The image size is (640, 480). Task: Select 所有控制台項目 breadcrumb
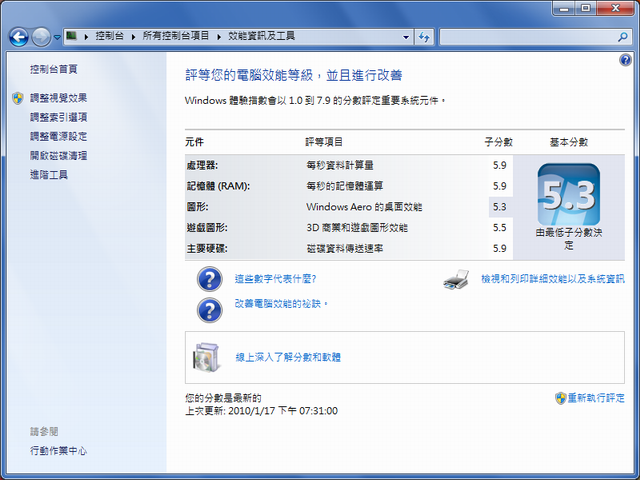click(176, 36)
